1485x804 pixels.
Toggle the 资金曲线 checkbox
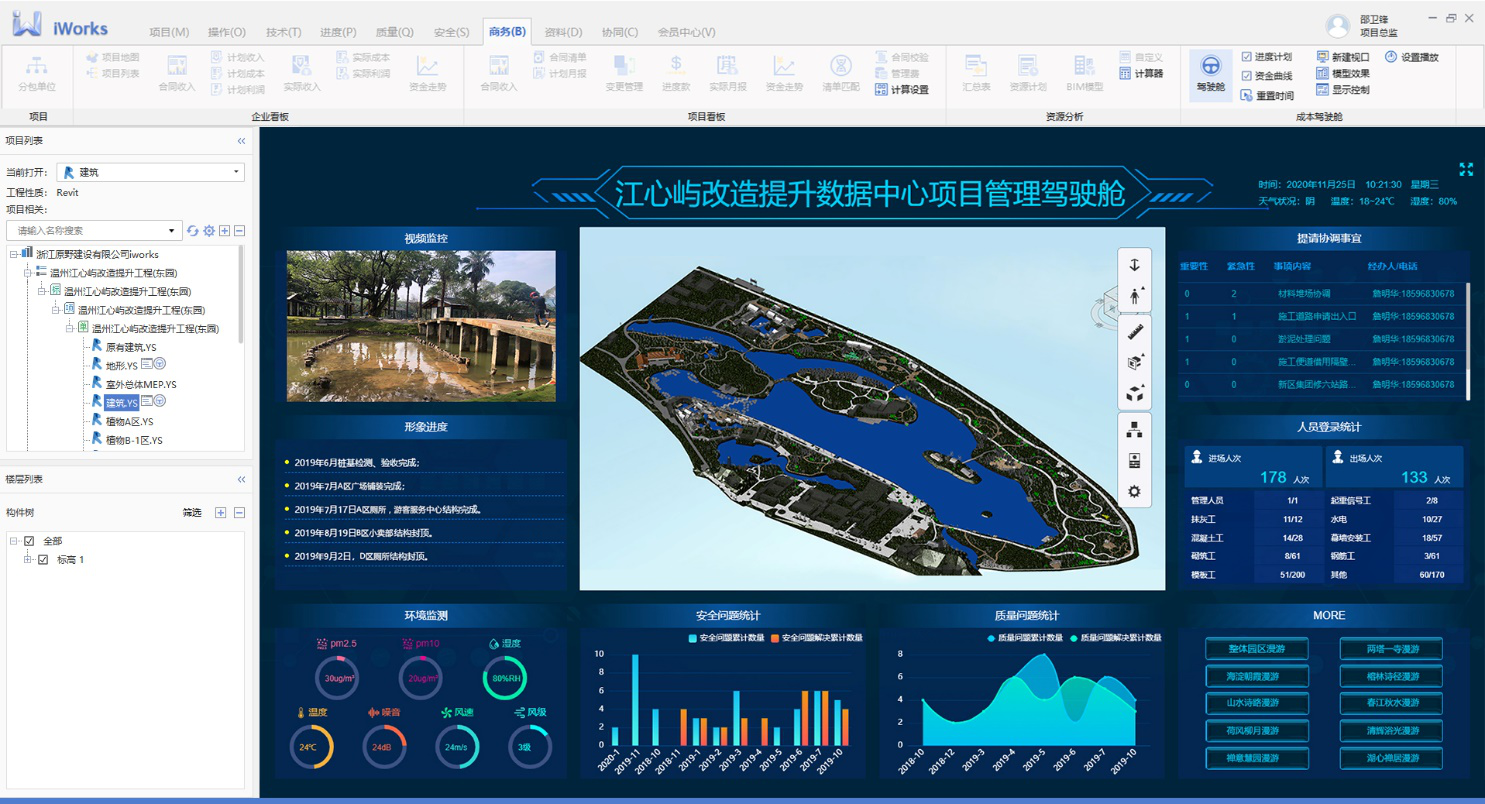(1246, 76)
